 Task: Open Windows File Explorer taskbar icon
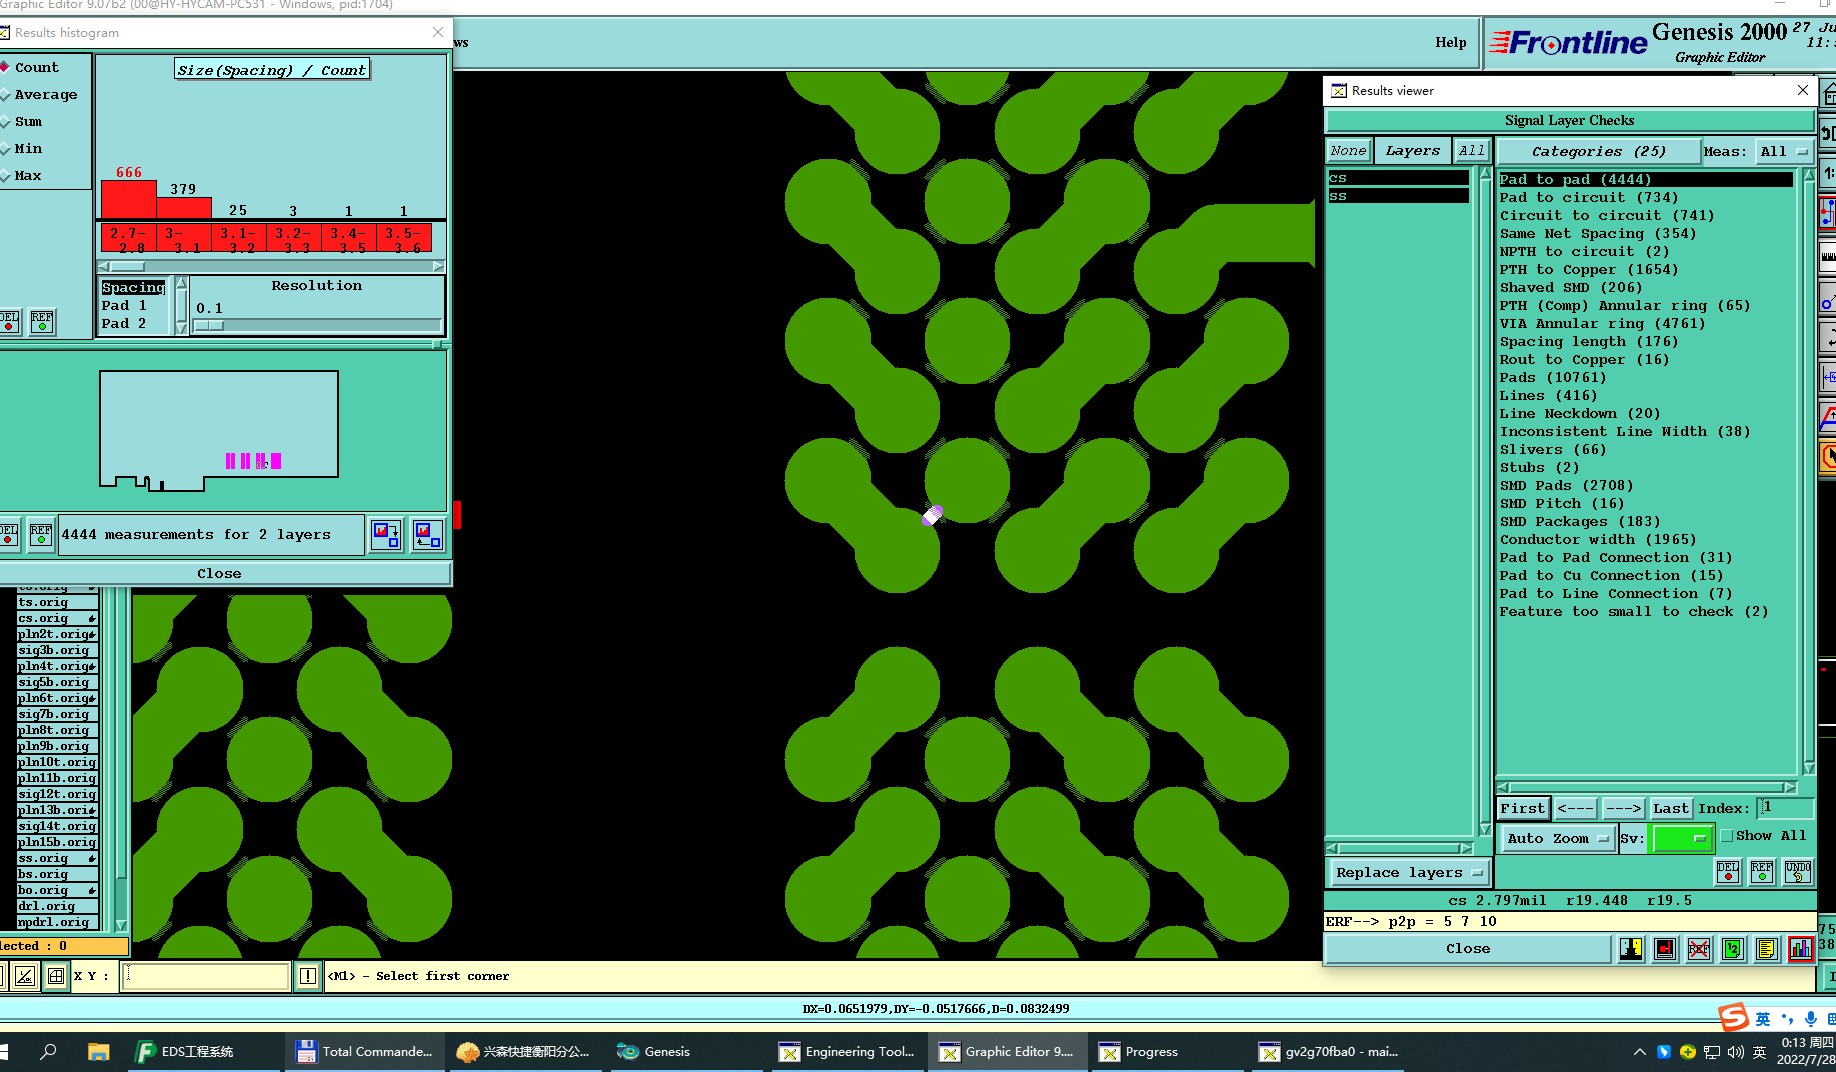(98, 1052)
